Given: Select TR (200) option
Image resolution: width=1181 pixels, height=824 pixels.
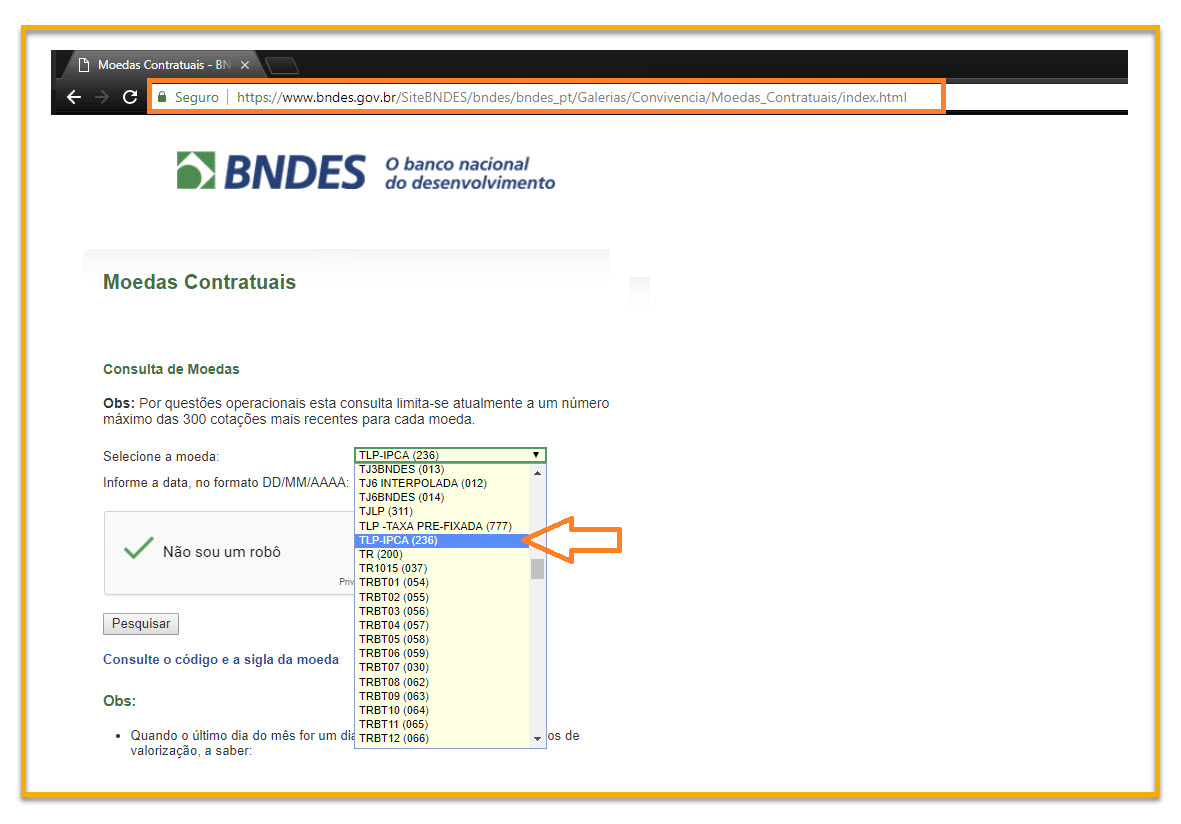Looking at the screenshot, I should click(442, 554).
